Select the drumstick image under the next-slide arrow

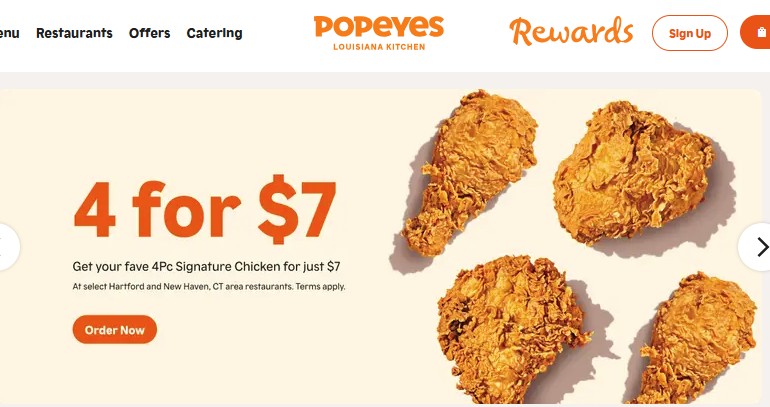point(697,339)
